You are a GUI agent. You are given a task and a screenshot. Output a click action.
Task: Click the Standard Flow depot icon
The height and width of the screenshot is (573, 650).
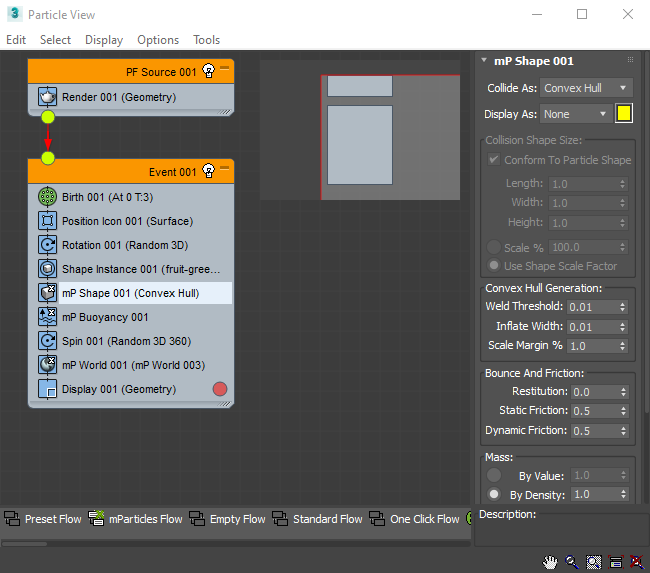(280, 519)
